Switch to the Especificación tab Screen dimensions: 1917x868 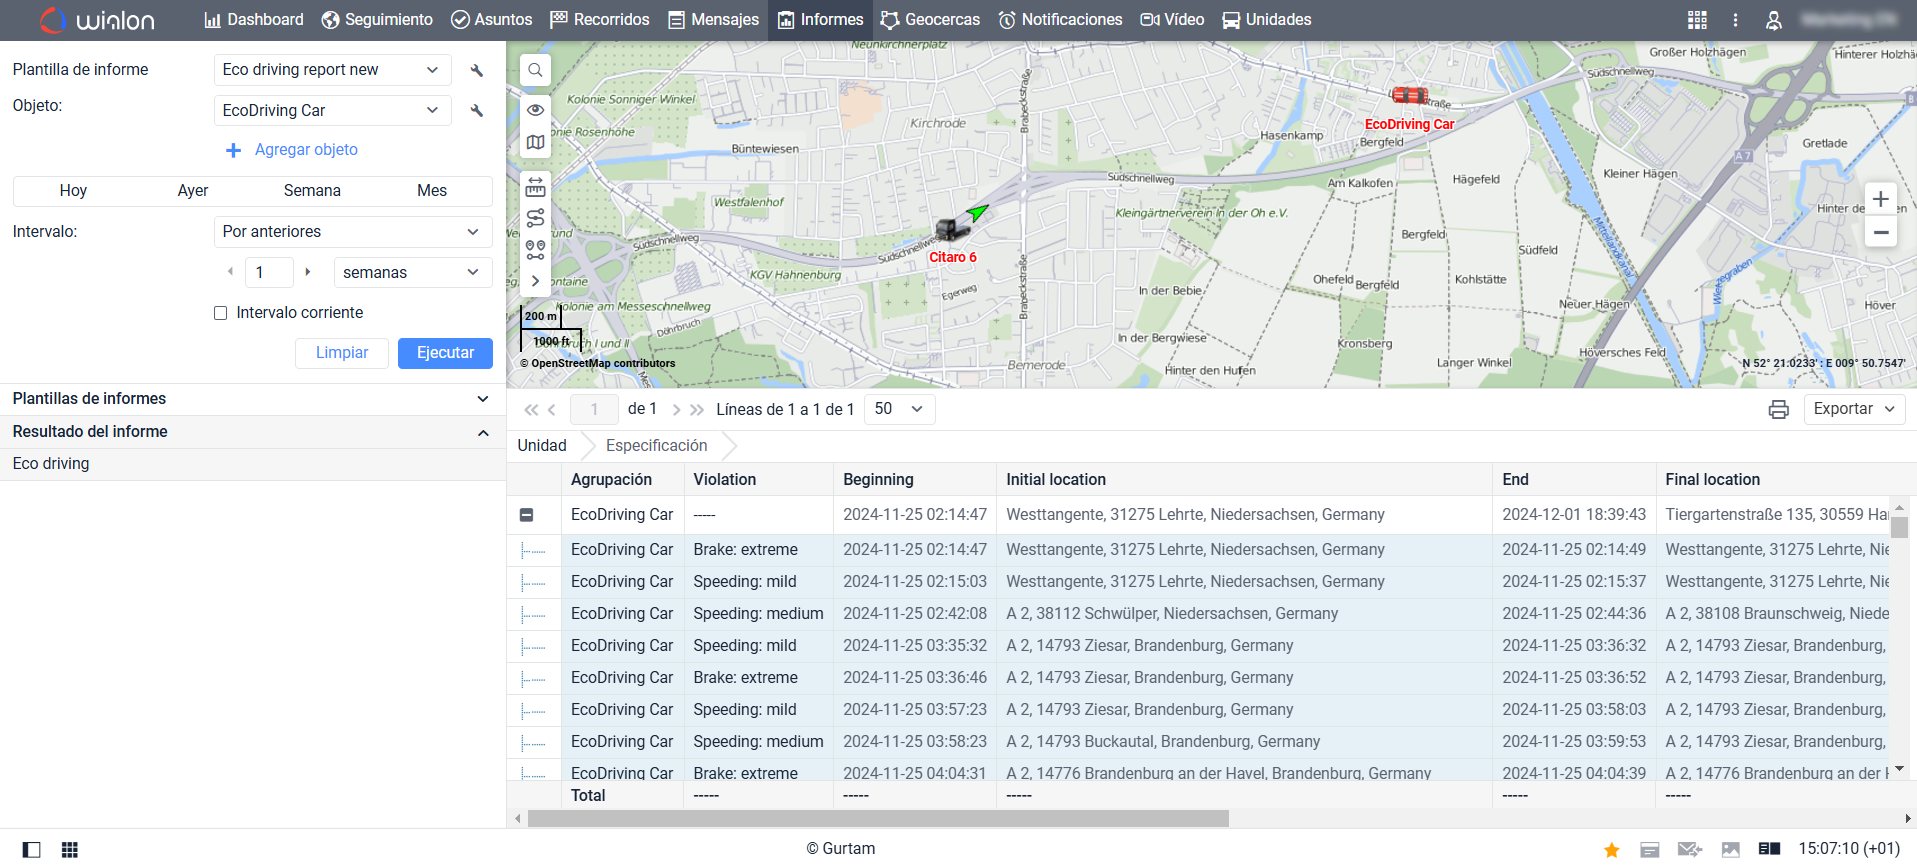coord(656,446)
